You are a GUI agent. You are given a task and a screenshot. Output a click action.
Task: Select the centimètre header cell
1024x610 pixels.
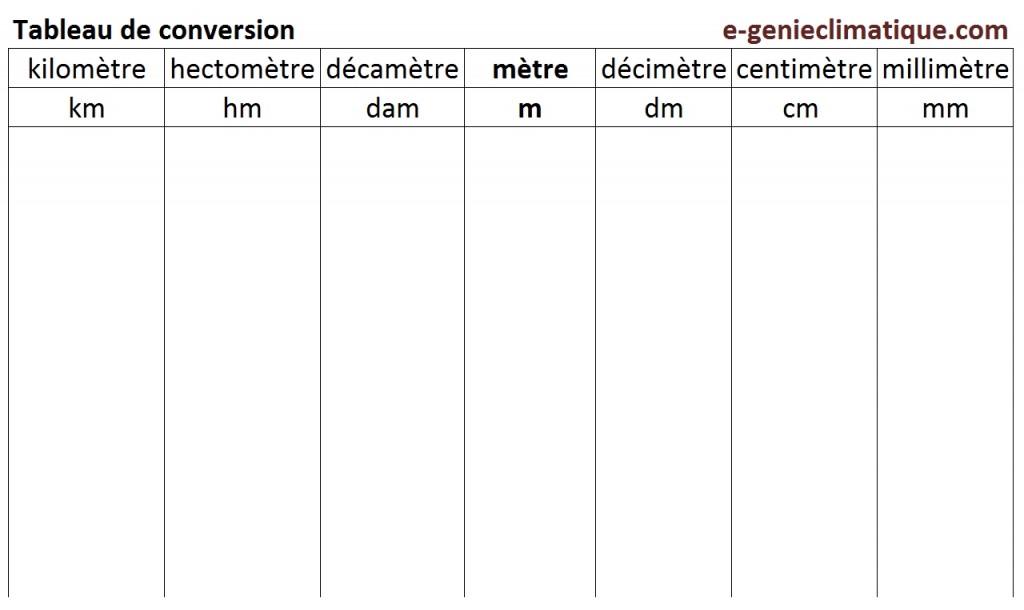pyautogui.click(x=804, y=69)
